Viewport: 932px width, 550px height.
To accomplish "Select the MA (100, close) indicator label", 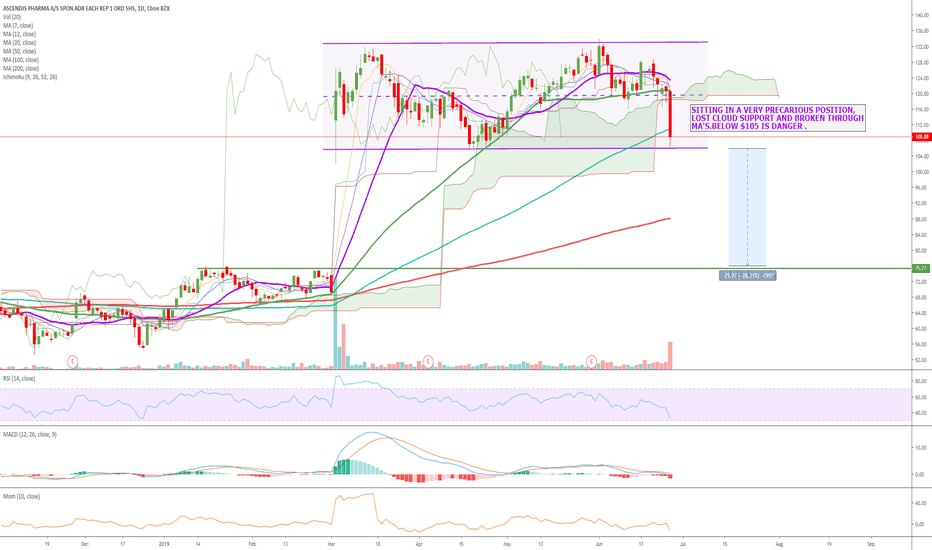I will tap(21, 59).
